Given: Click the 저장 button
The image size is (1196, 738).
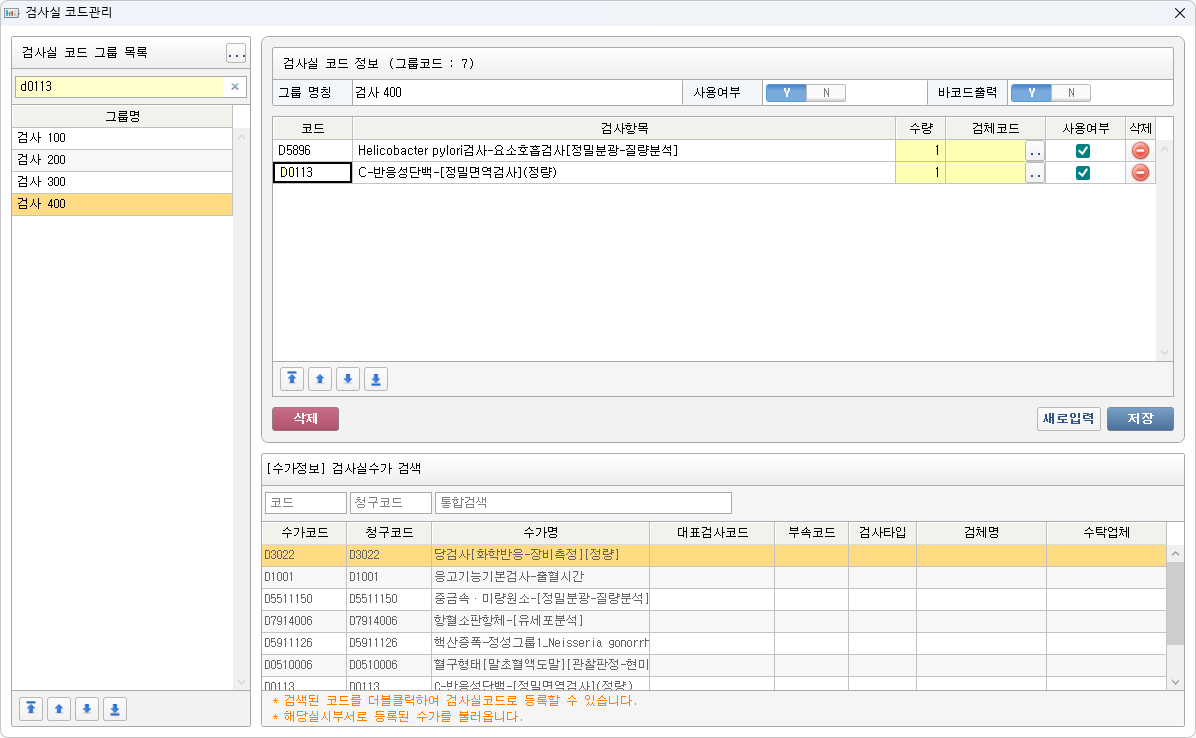Looking at the screenshot, I should pyautogui.click(x=1140, y=419).
